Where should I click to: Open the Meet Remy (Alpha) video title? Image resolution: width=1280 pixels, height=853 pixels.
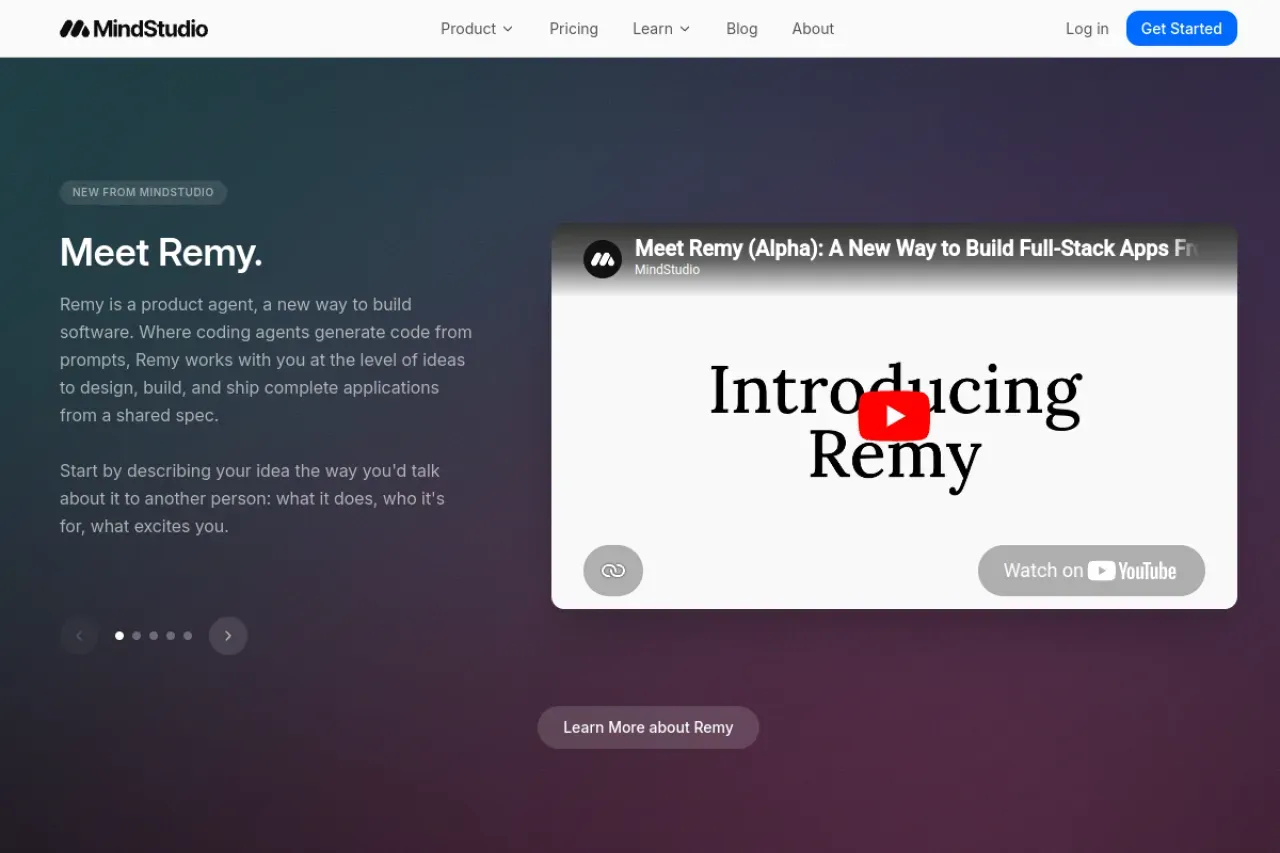point(916,248)
